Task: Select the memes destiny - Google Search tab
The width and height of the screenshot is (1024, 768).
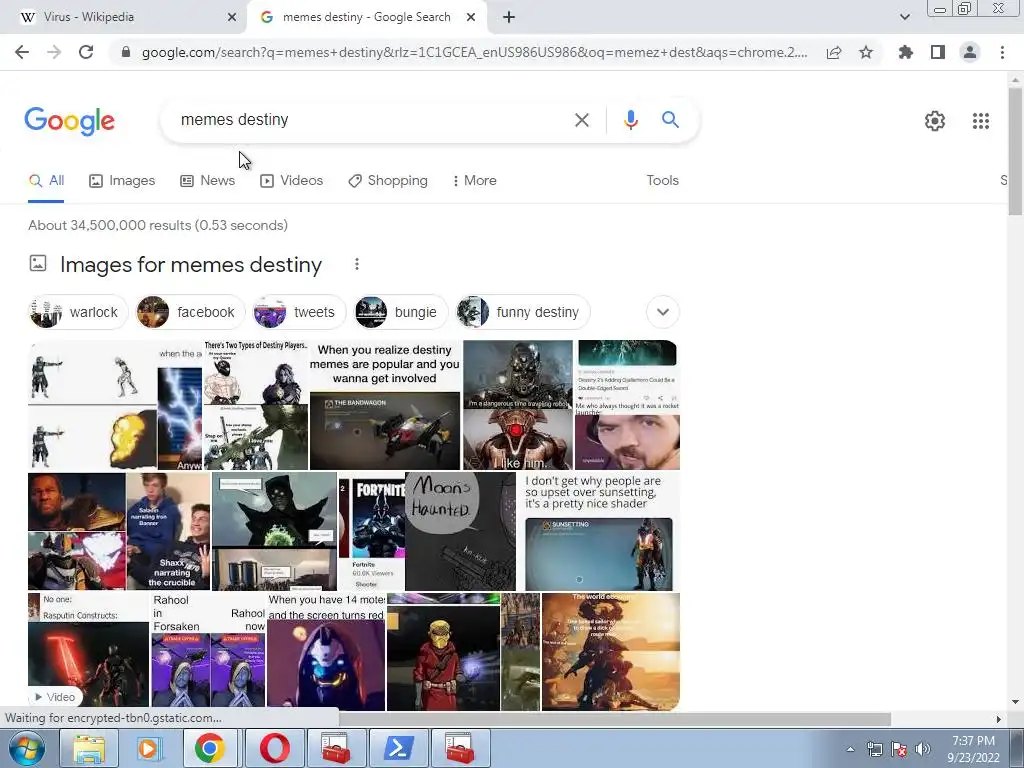Action: pyautogui.click(x=366, y=17)
